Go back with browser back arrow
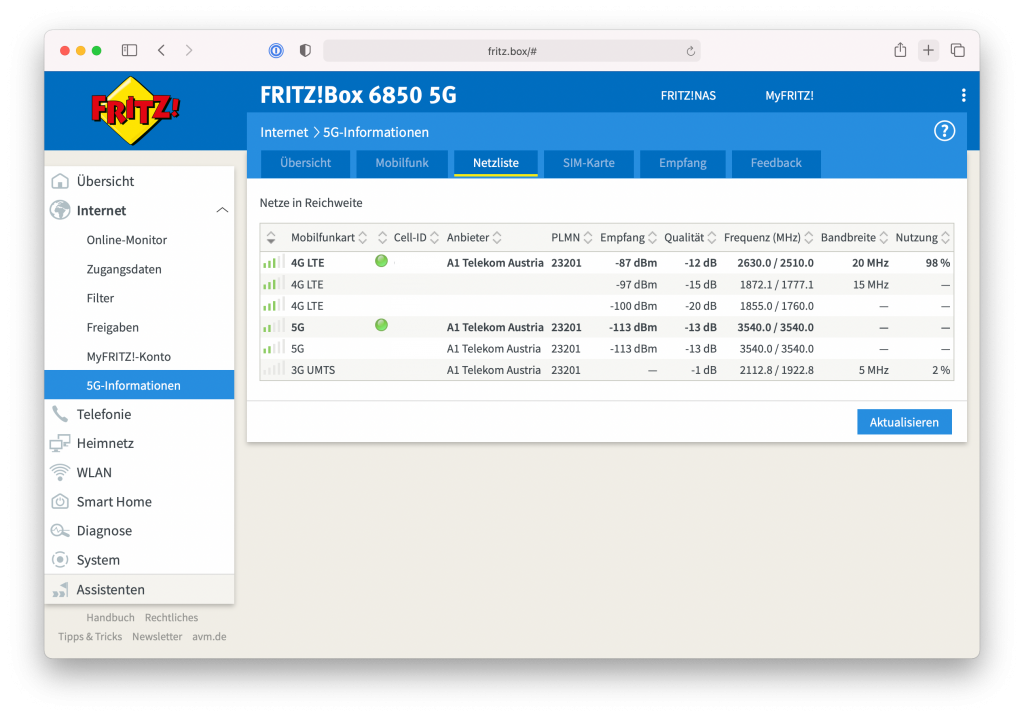 [x=161, y=50]
